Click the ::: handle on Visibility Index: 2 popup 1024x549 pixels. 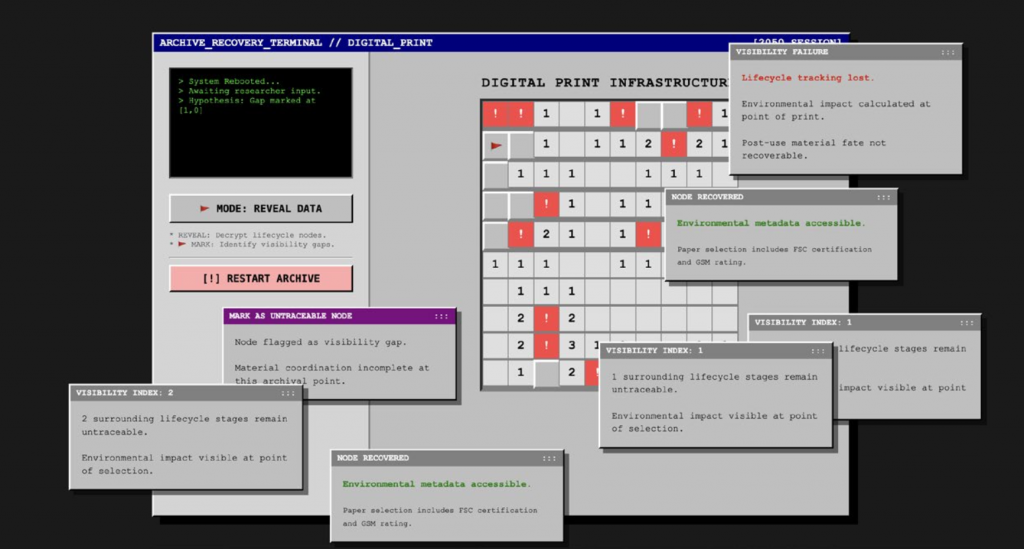pyautogui.click(x=287, y=393)
